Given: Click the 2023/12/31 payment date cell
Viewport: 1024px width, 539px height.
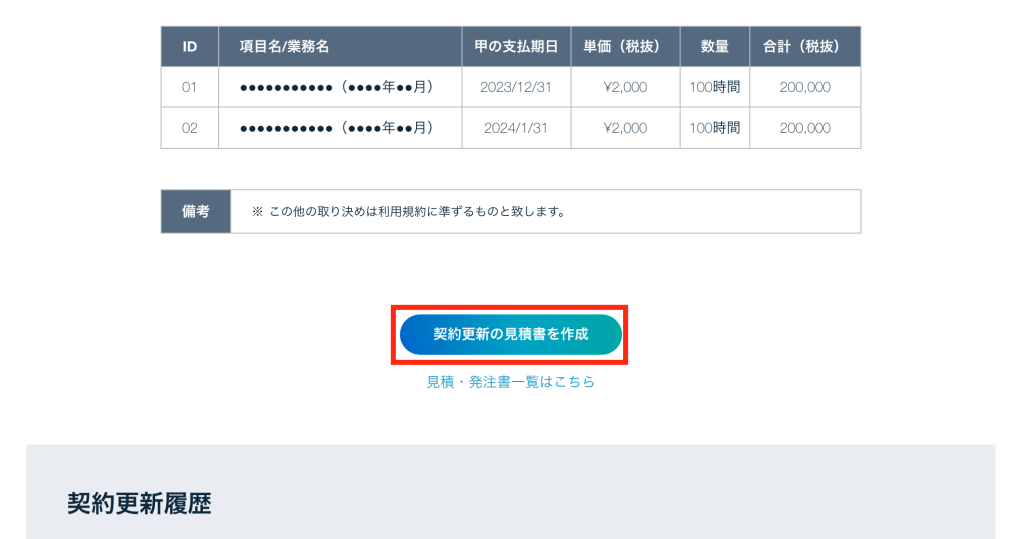Looking at the screenshot, I should tap(516, 87).
